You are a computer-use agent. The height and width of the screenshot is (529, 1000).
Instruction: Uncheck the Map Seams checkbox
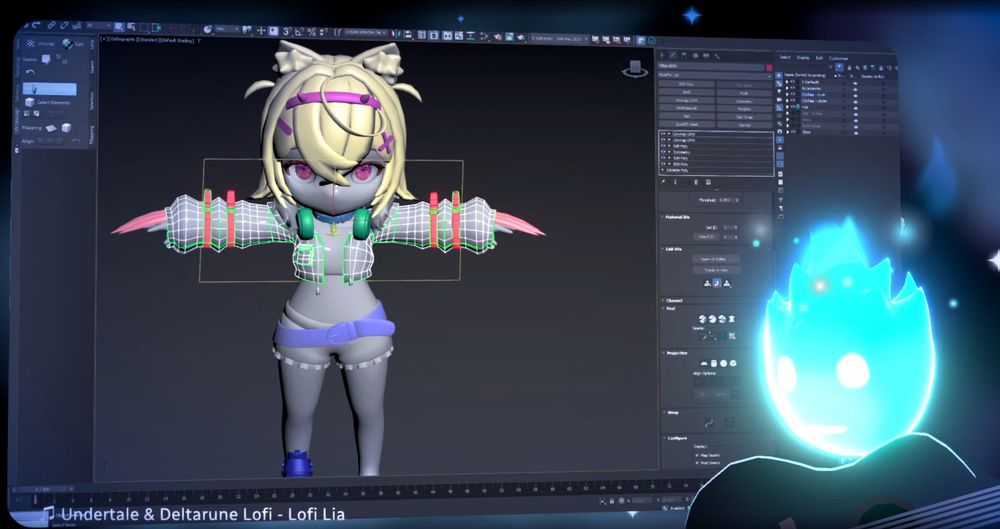click(697, 455)
